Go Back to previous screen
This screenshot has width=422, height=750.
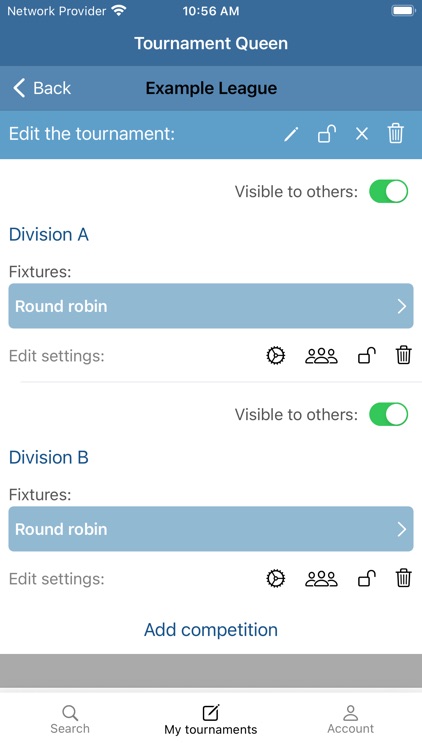(x=42, y=88)
